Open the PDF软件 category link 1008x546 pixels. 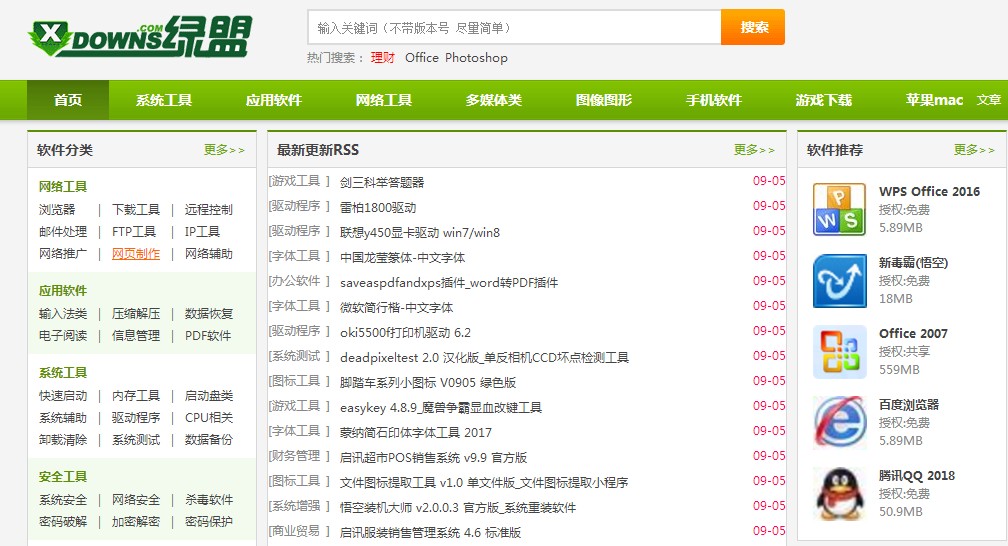click(208, 336)
